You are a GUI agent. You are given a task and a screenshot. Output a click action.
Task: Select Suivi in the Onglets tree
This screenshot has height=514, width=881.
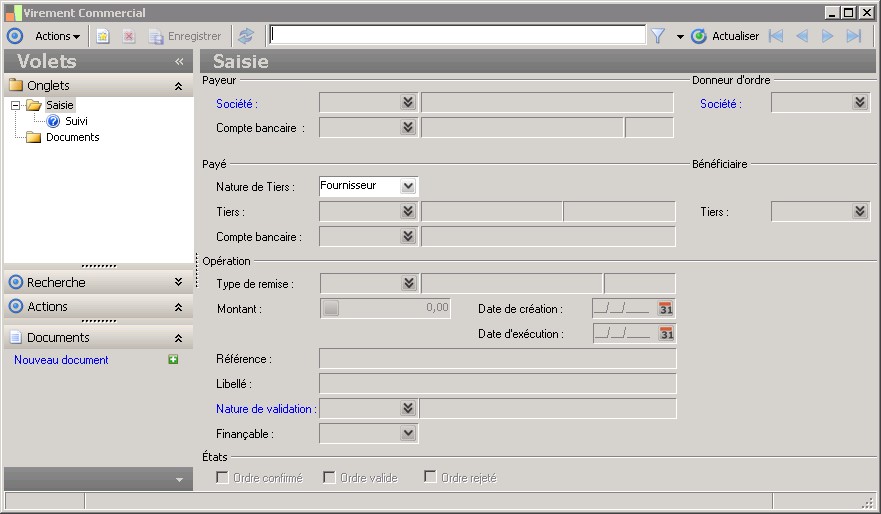(76, 121)
